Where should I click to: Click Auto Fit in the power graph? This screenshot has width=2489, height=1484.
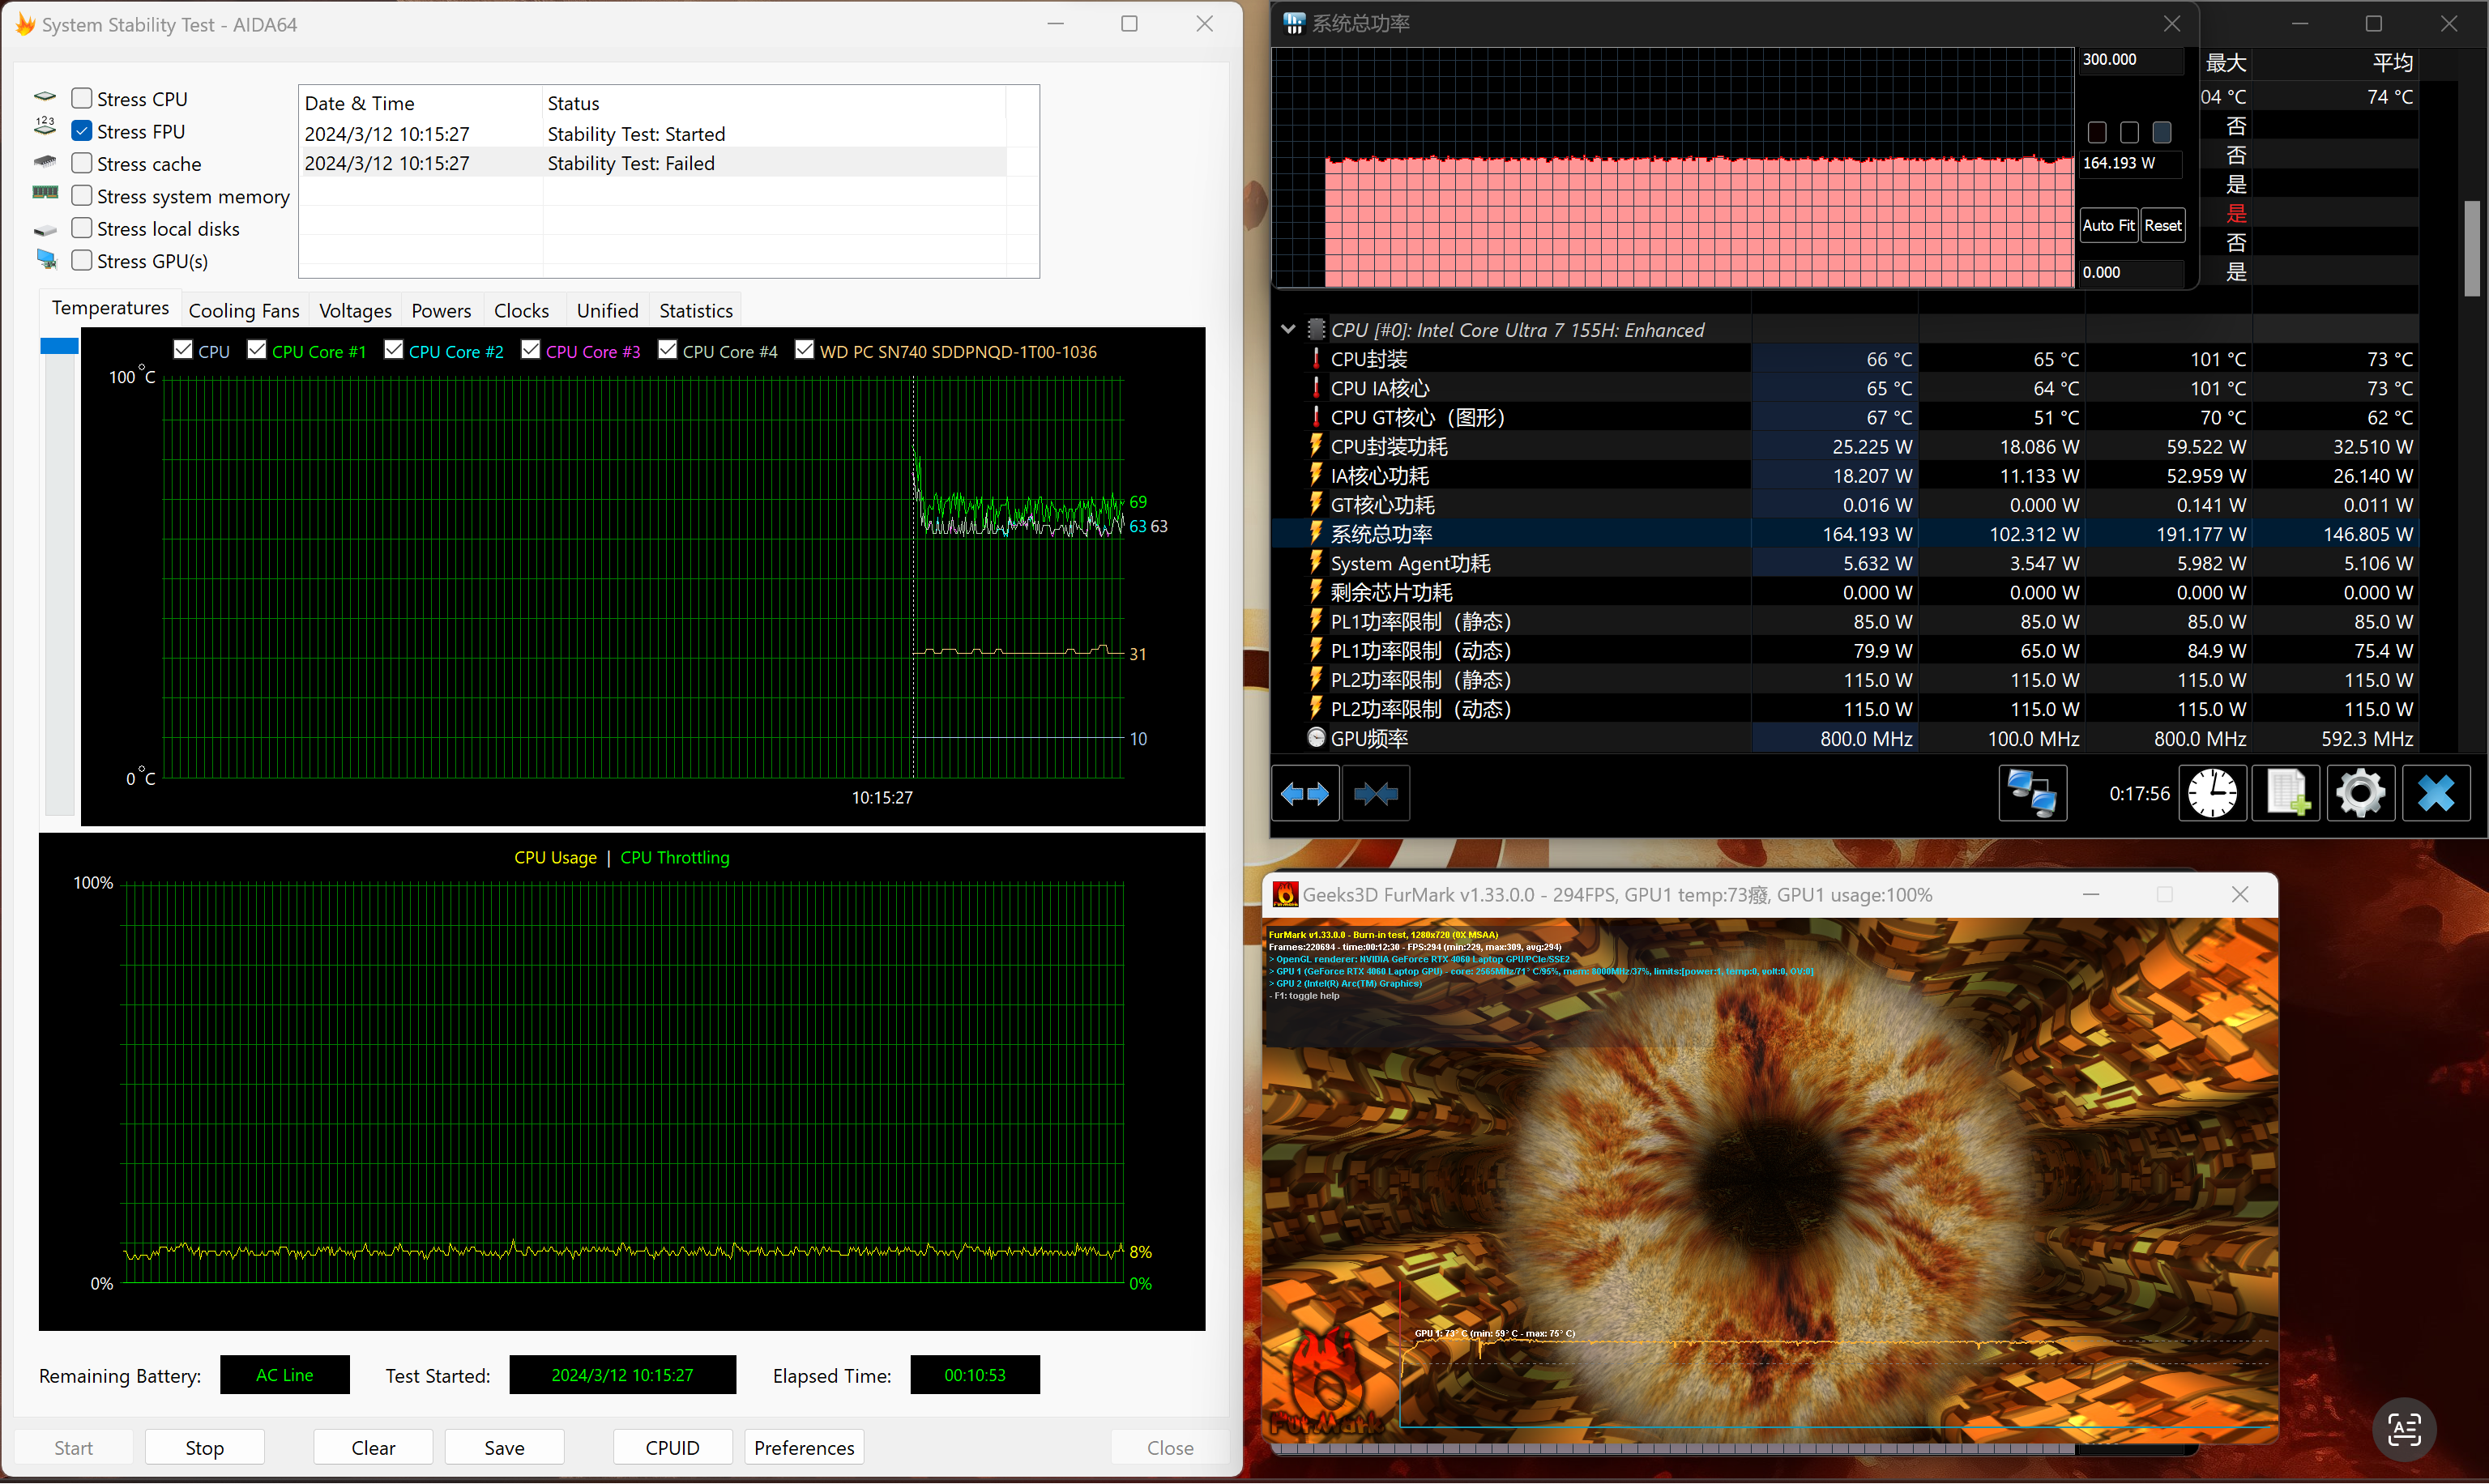[2108, 226]
